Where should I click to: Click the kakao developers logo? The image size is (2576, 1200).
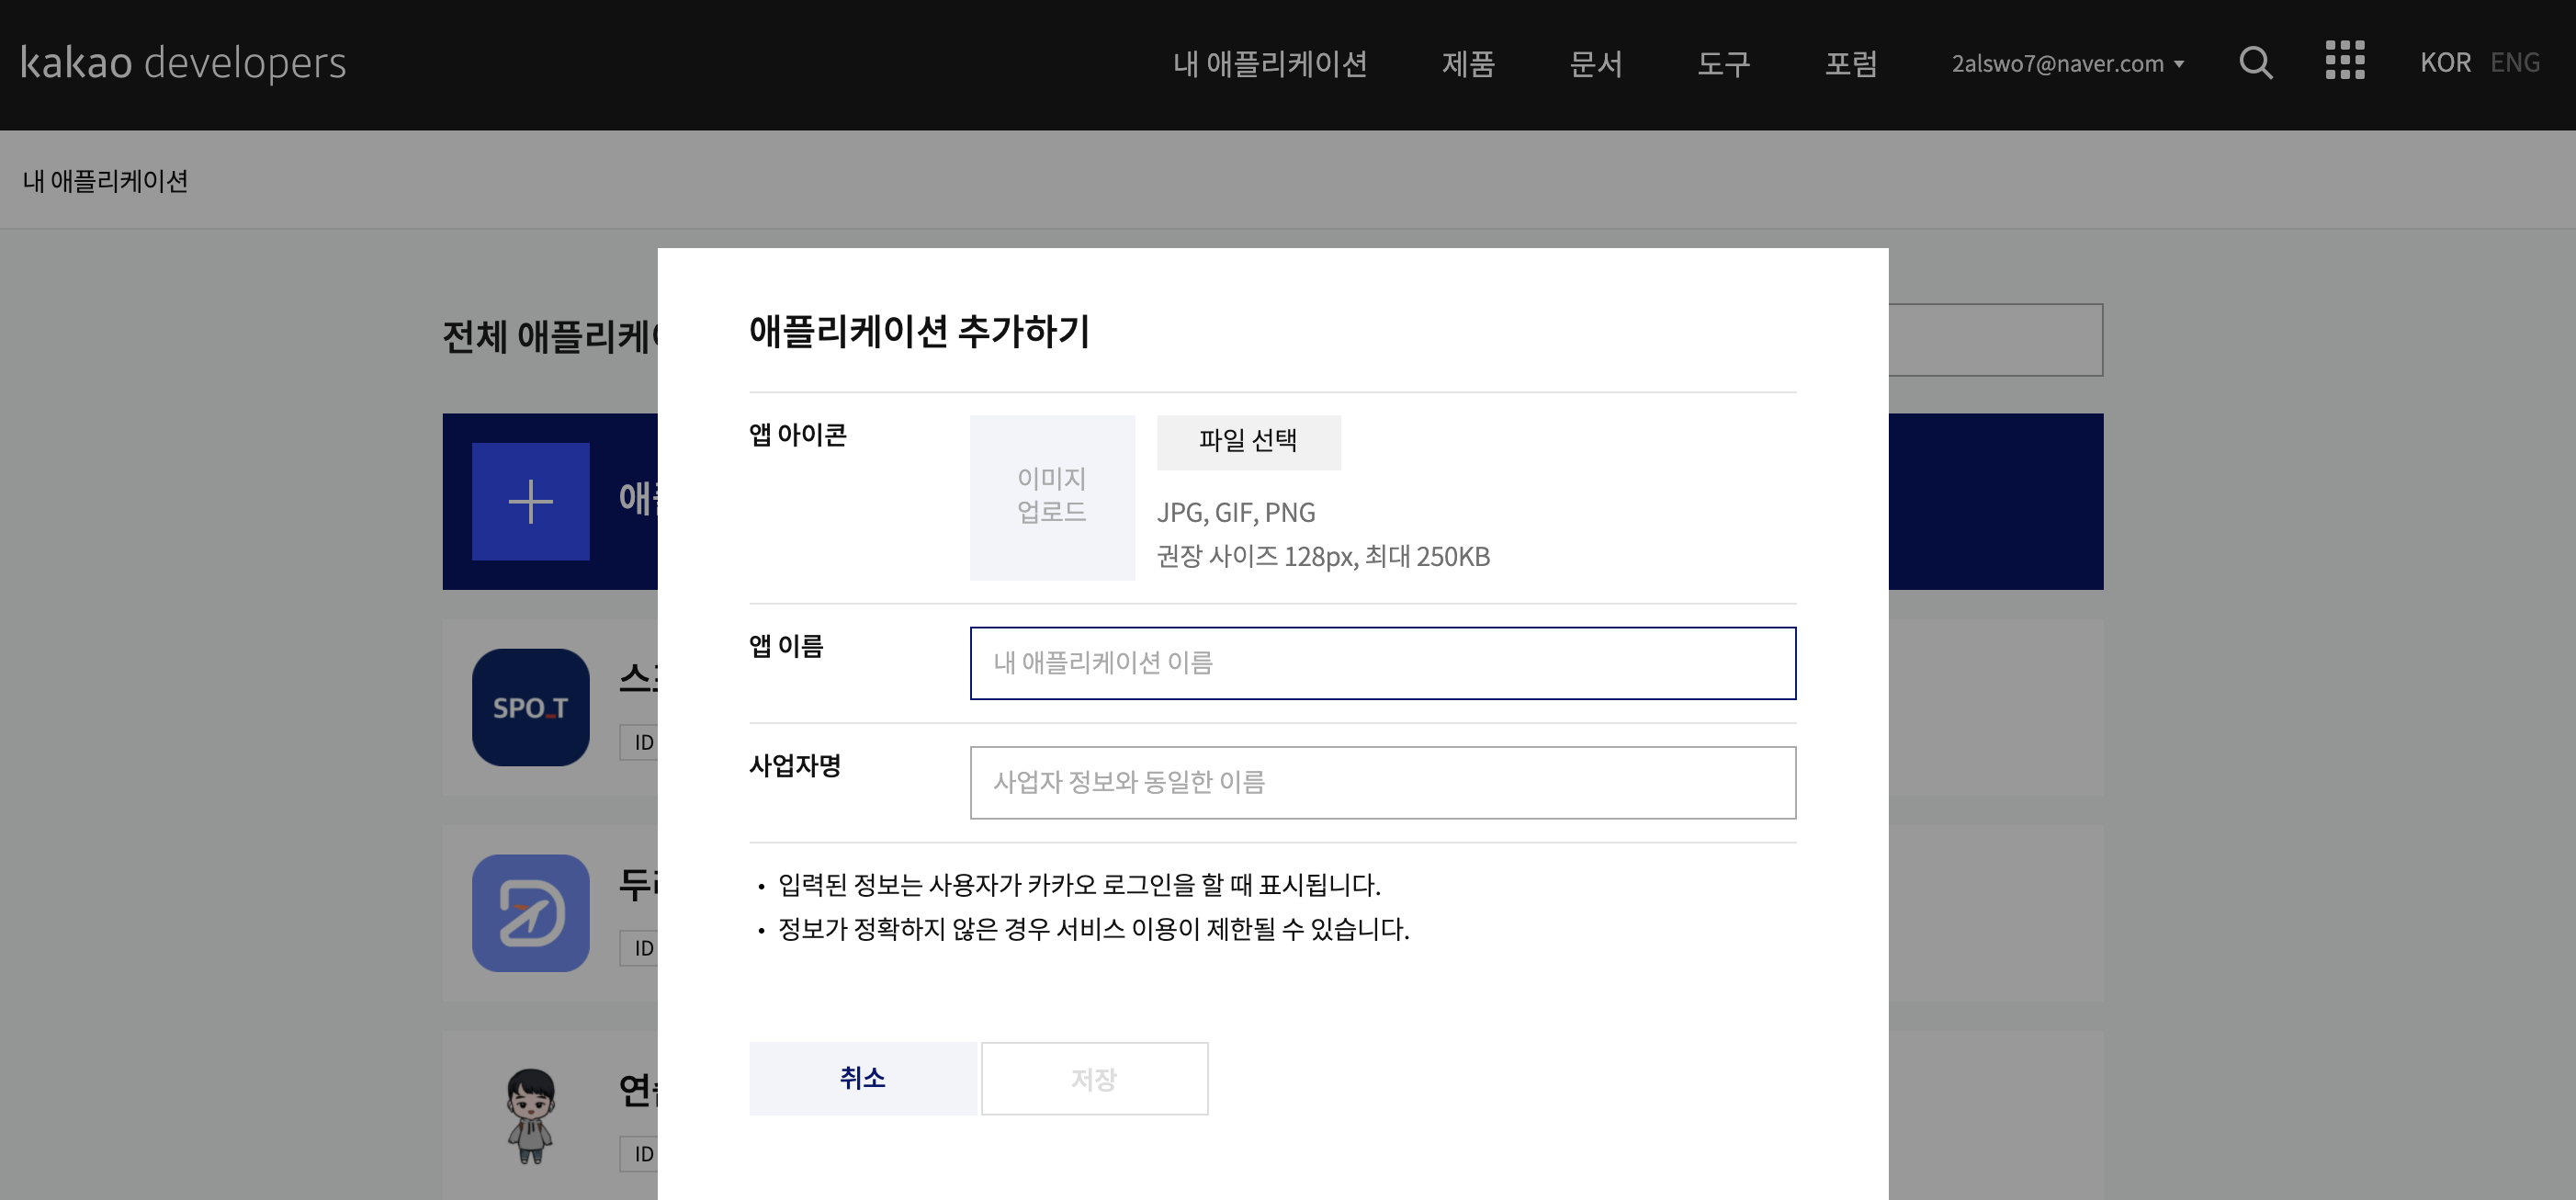point(183,63)
